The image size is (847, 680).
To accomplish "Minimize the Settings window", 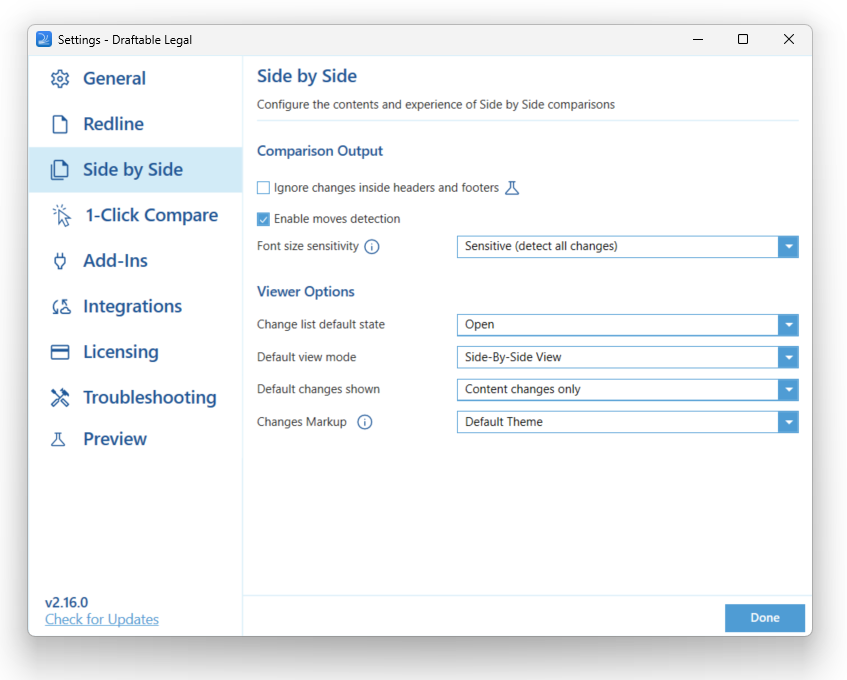I will (x=698, y=39).
